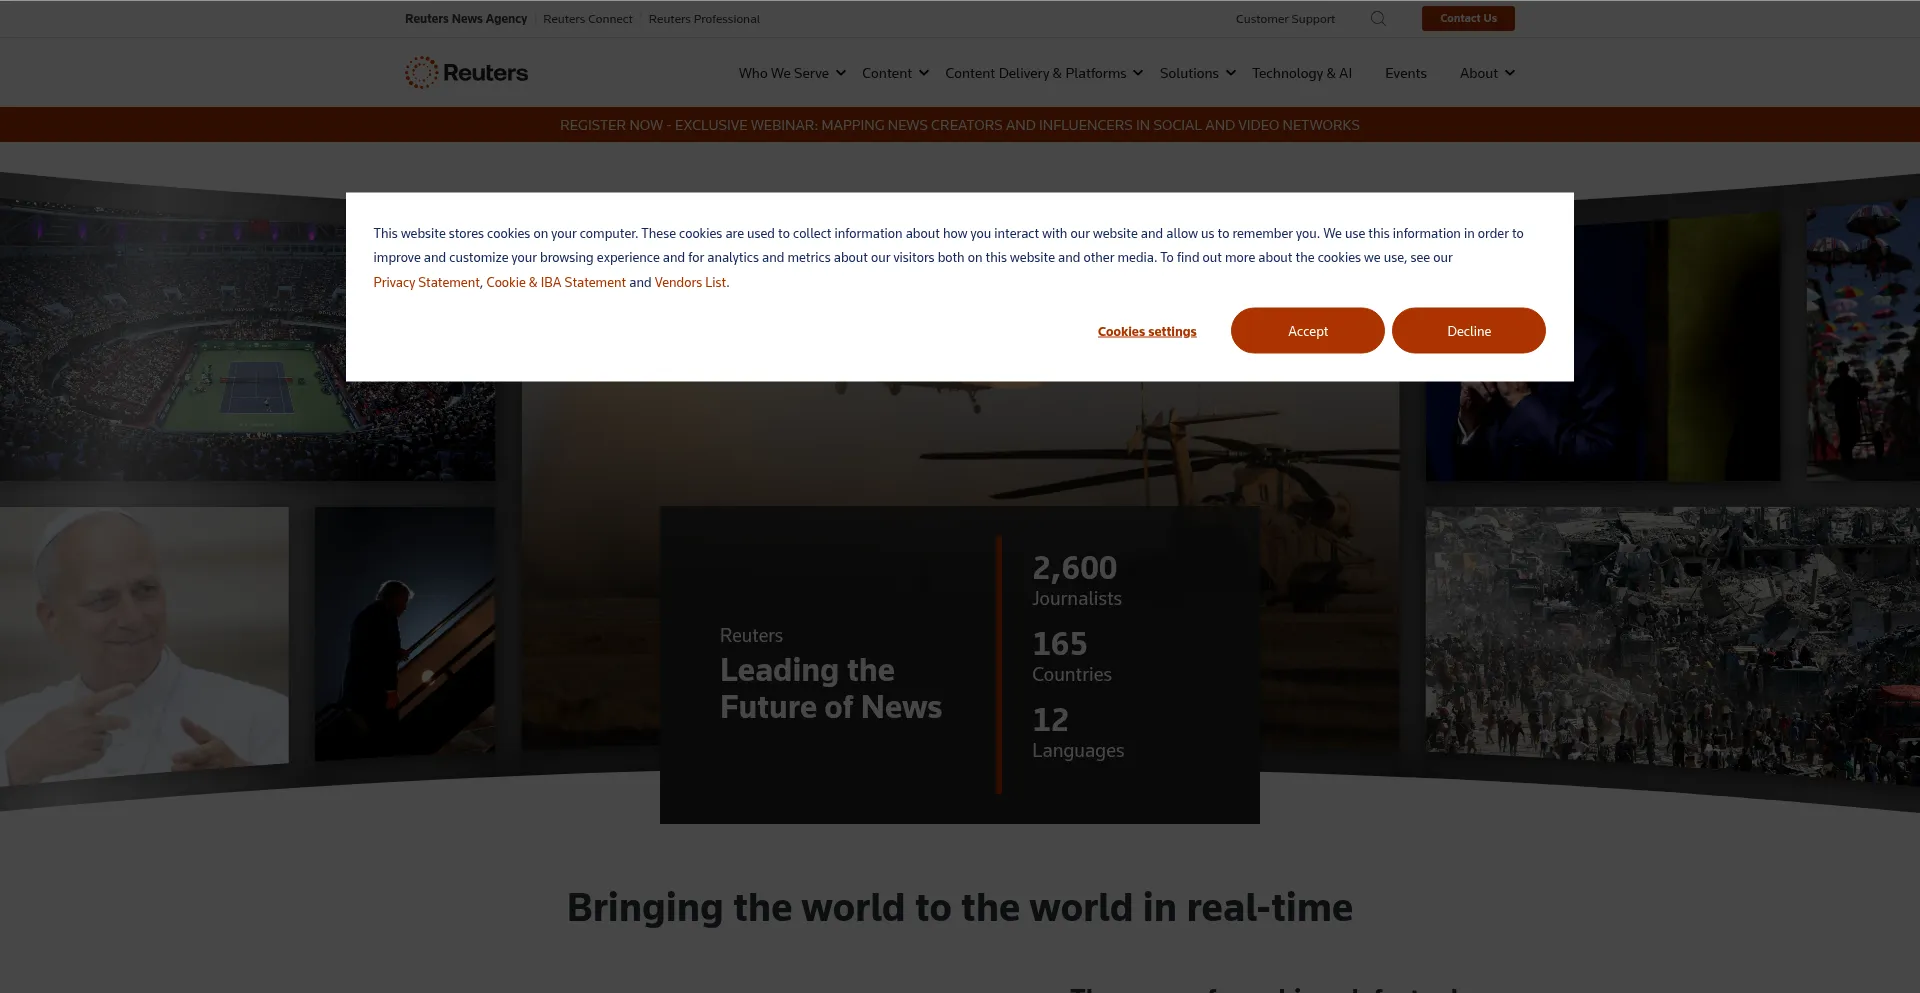
Task: Switch to Reuters Professional
Action: pos(704,19)
